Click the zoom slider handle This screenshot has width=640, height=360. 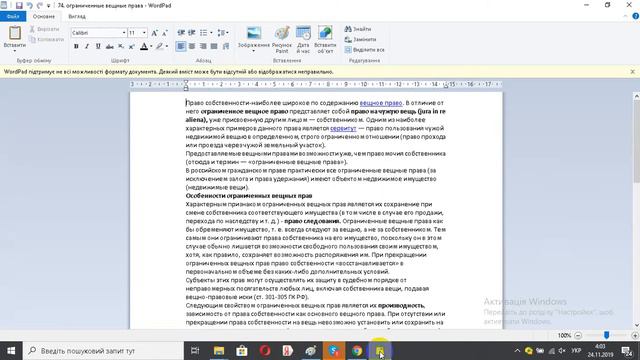point(607,335)
